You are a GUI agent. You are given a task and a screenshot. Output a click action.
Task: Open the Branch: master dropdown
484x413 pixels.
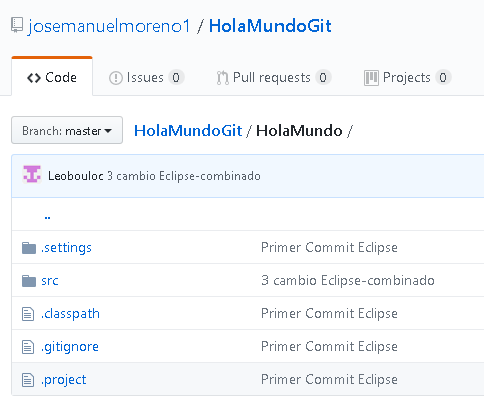67,130
